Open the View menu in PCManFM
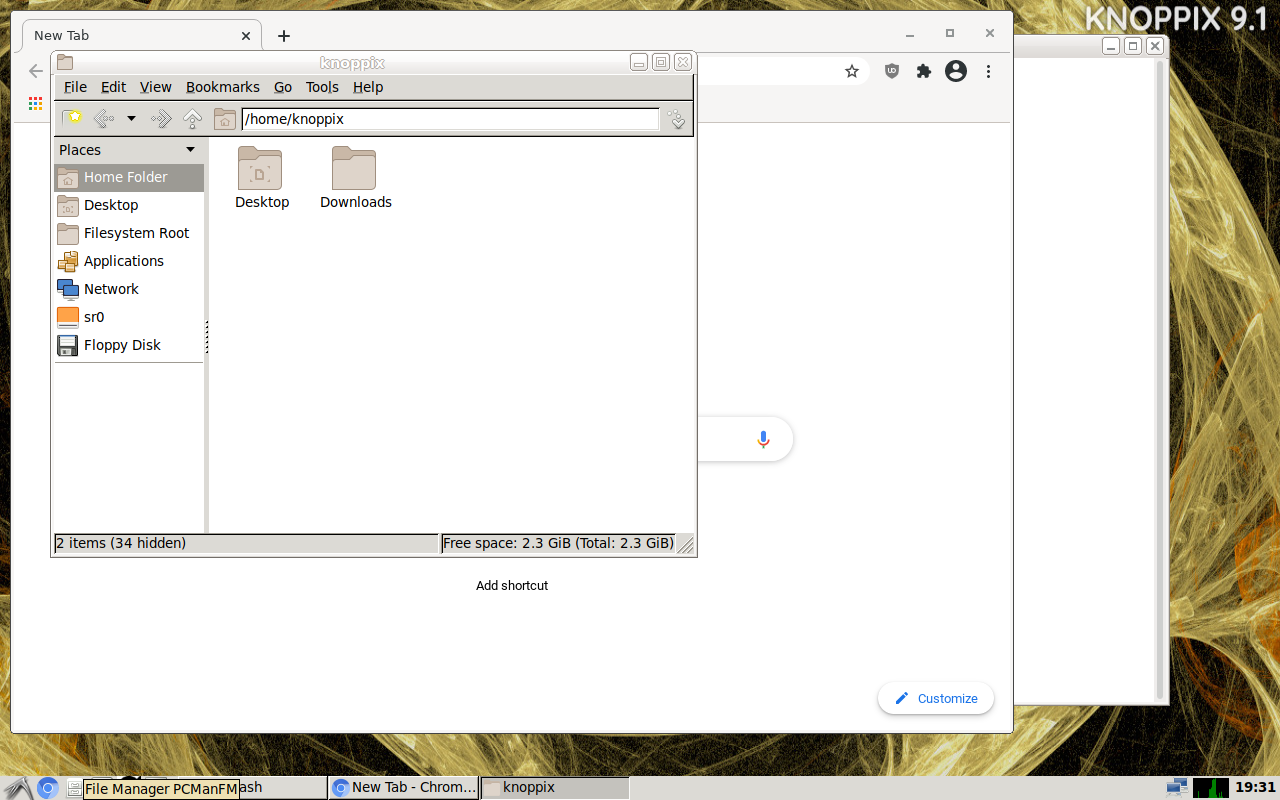This screenshot has height=800, width=1280. click(x=155, y=87)
